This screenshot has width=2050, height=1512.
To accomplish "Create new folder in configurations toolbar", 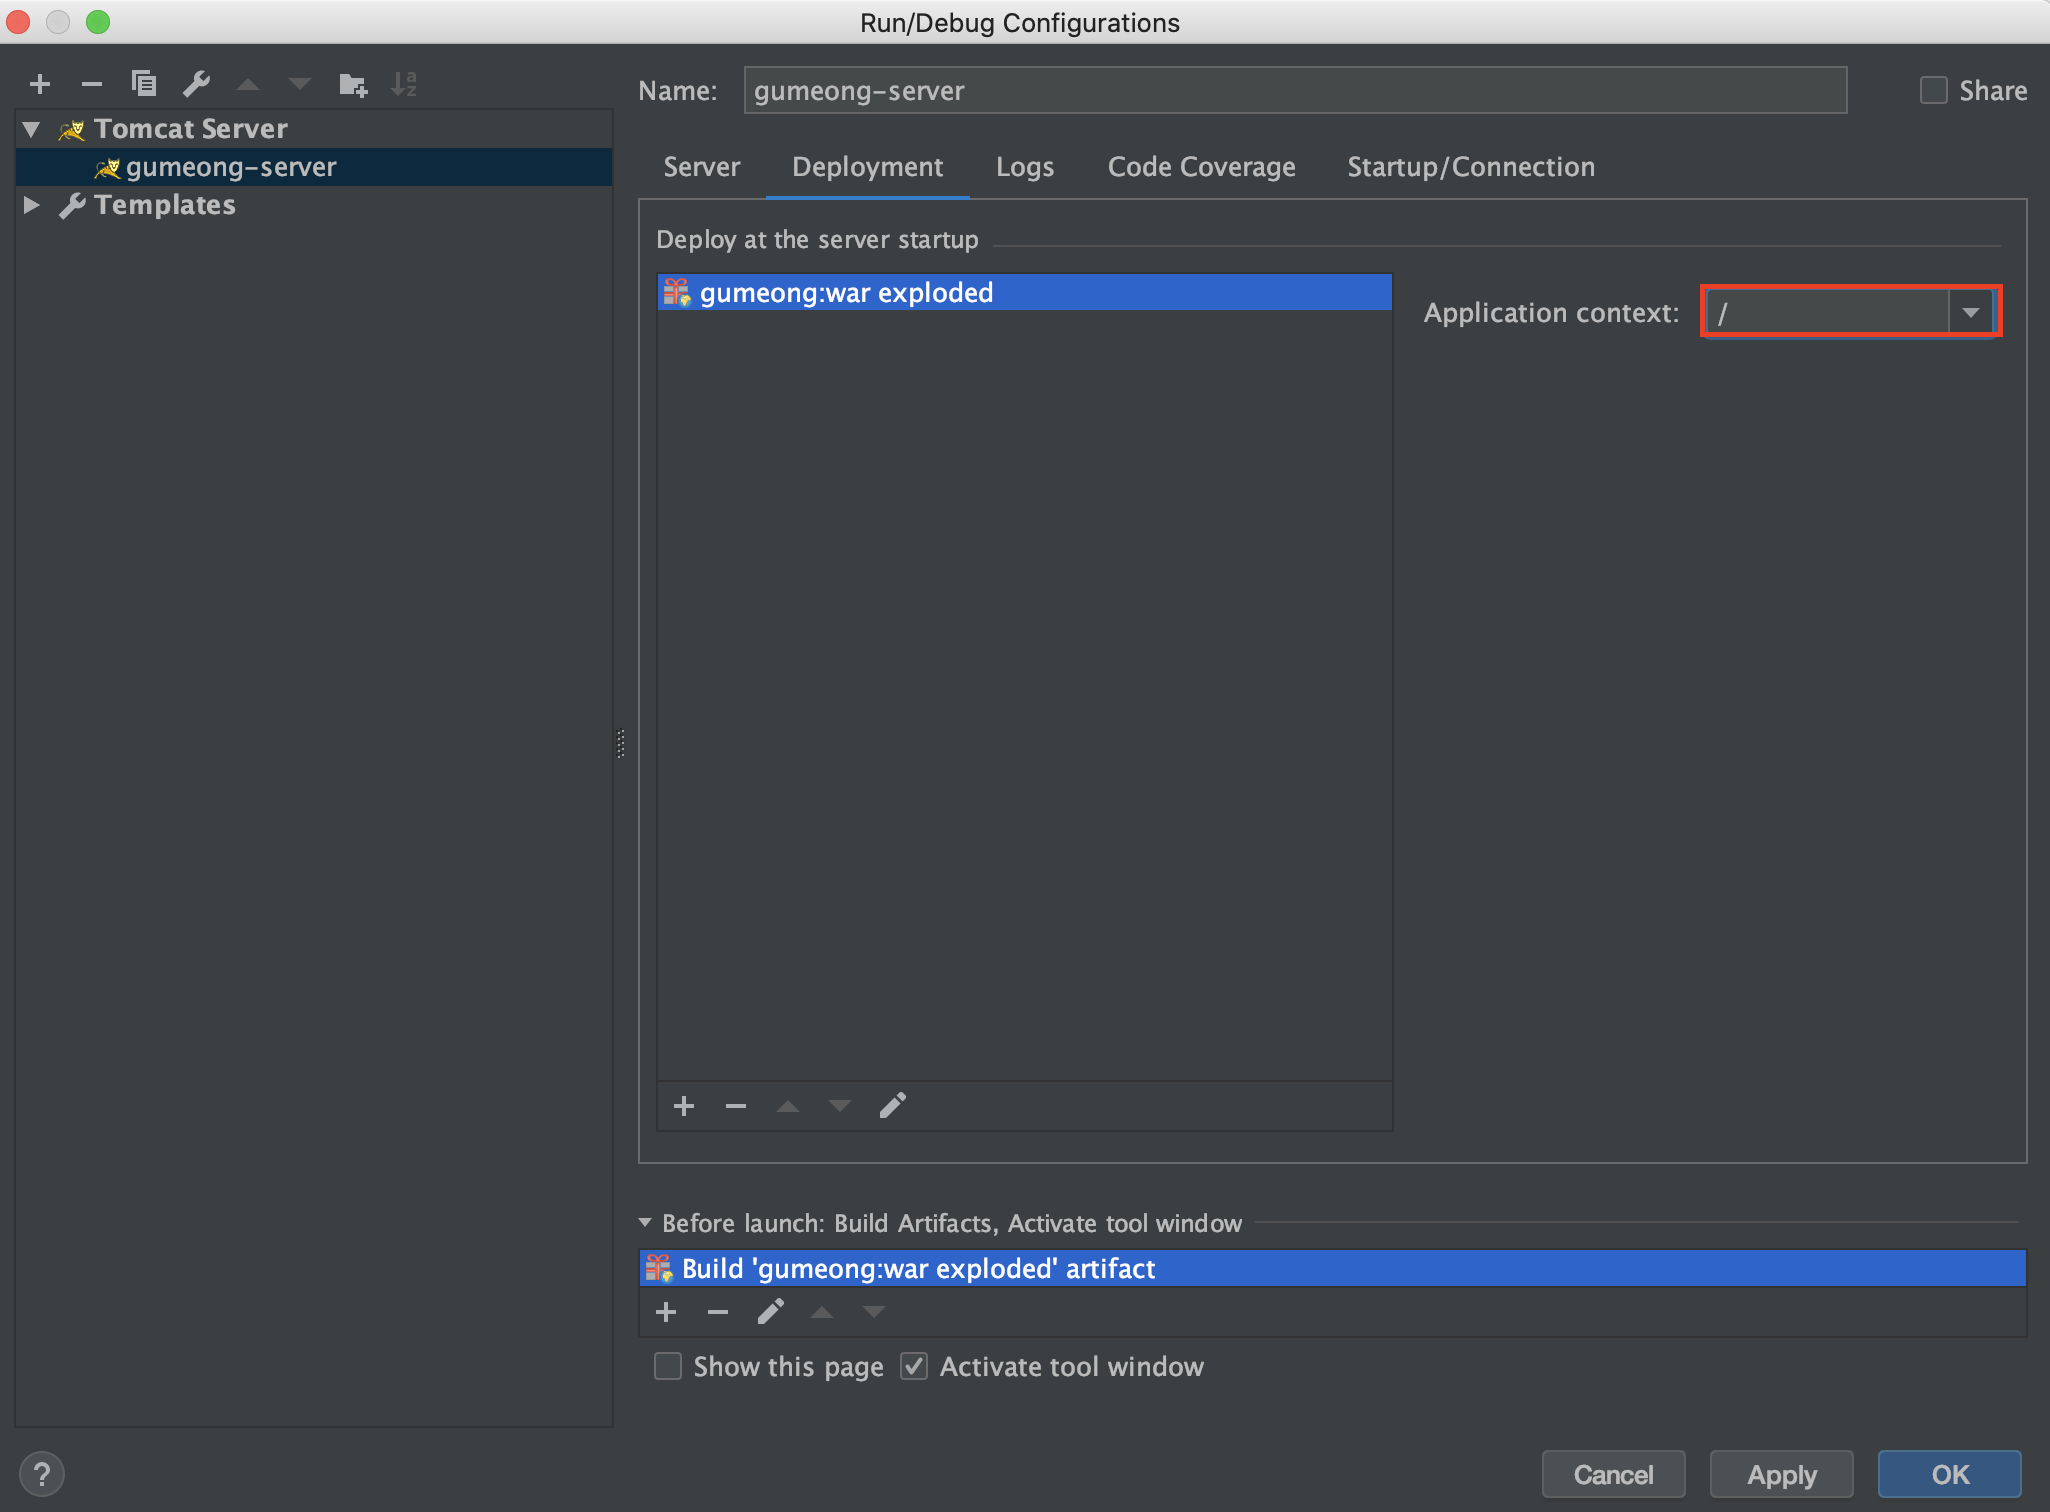I will click(352, 84).
